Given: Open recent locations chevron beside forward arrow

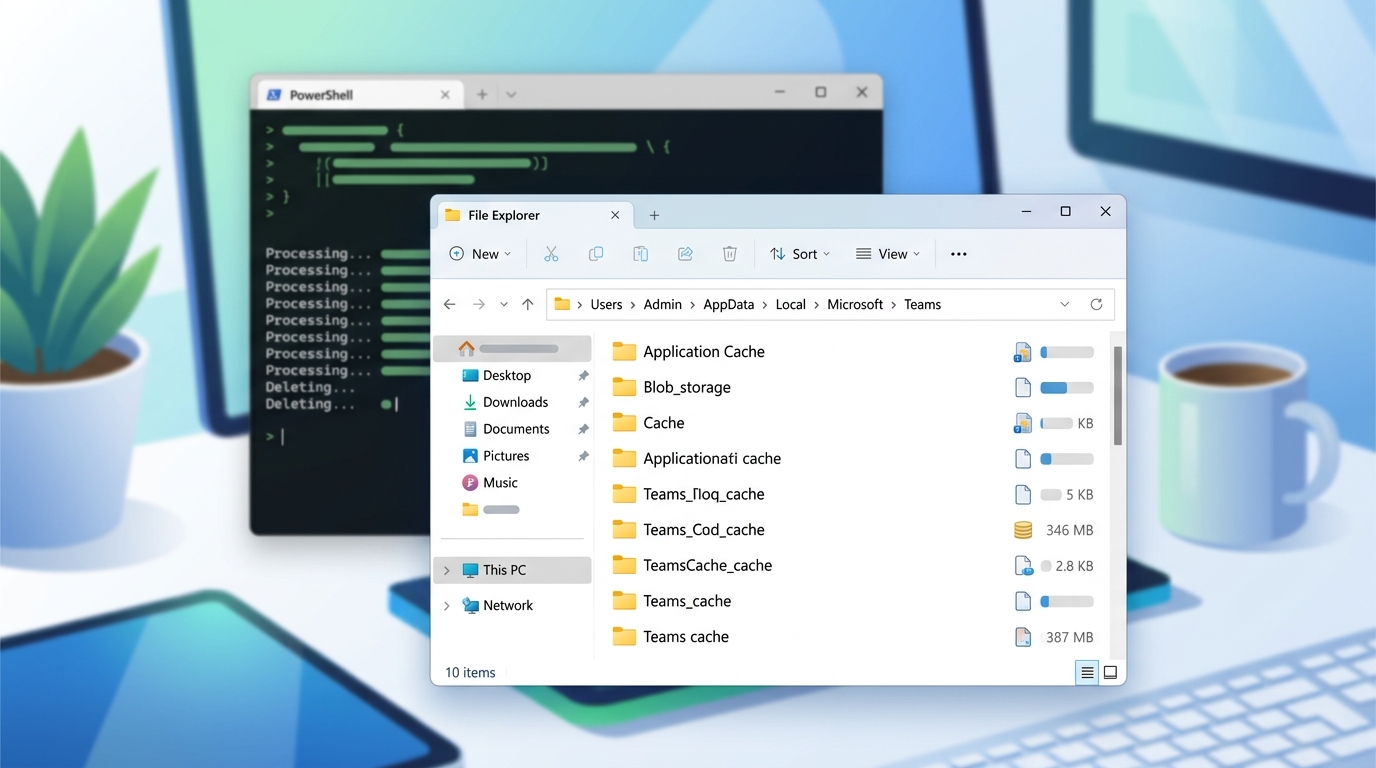Looking at the screenshot, I should (x=503, y=304).
